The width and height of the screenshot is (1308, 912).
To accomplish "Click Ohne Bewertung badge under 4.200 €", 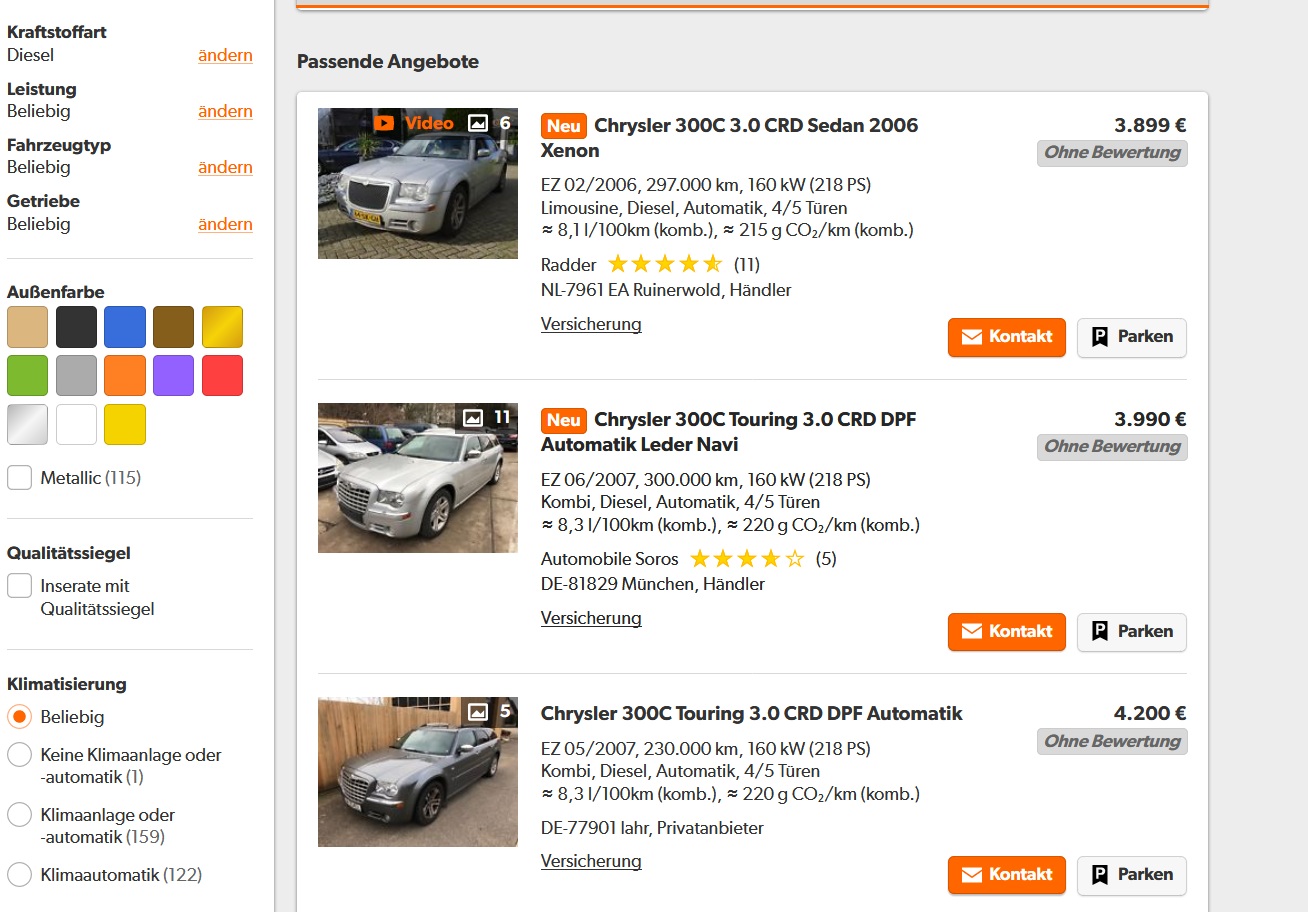I will point(1112,741).
